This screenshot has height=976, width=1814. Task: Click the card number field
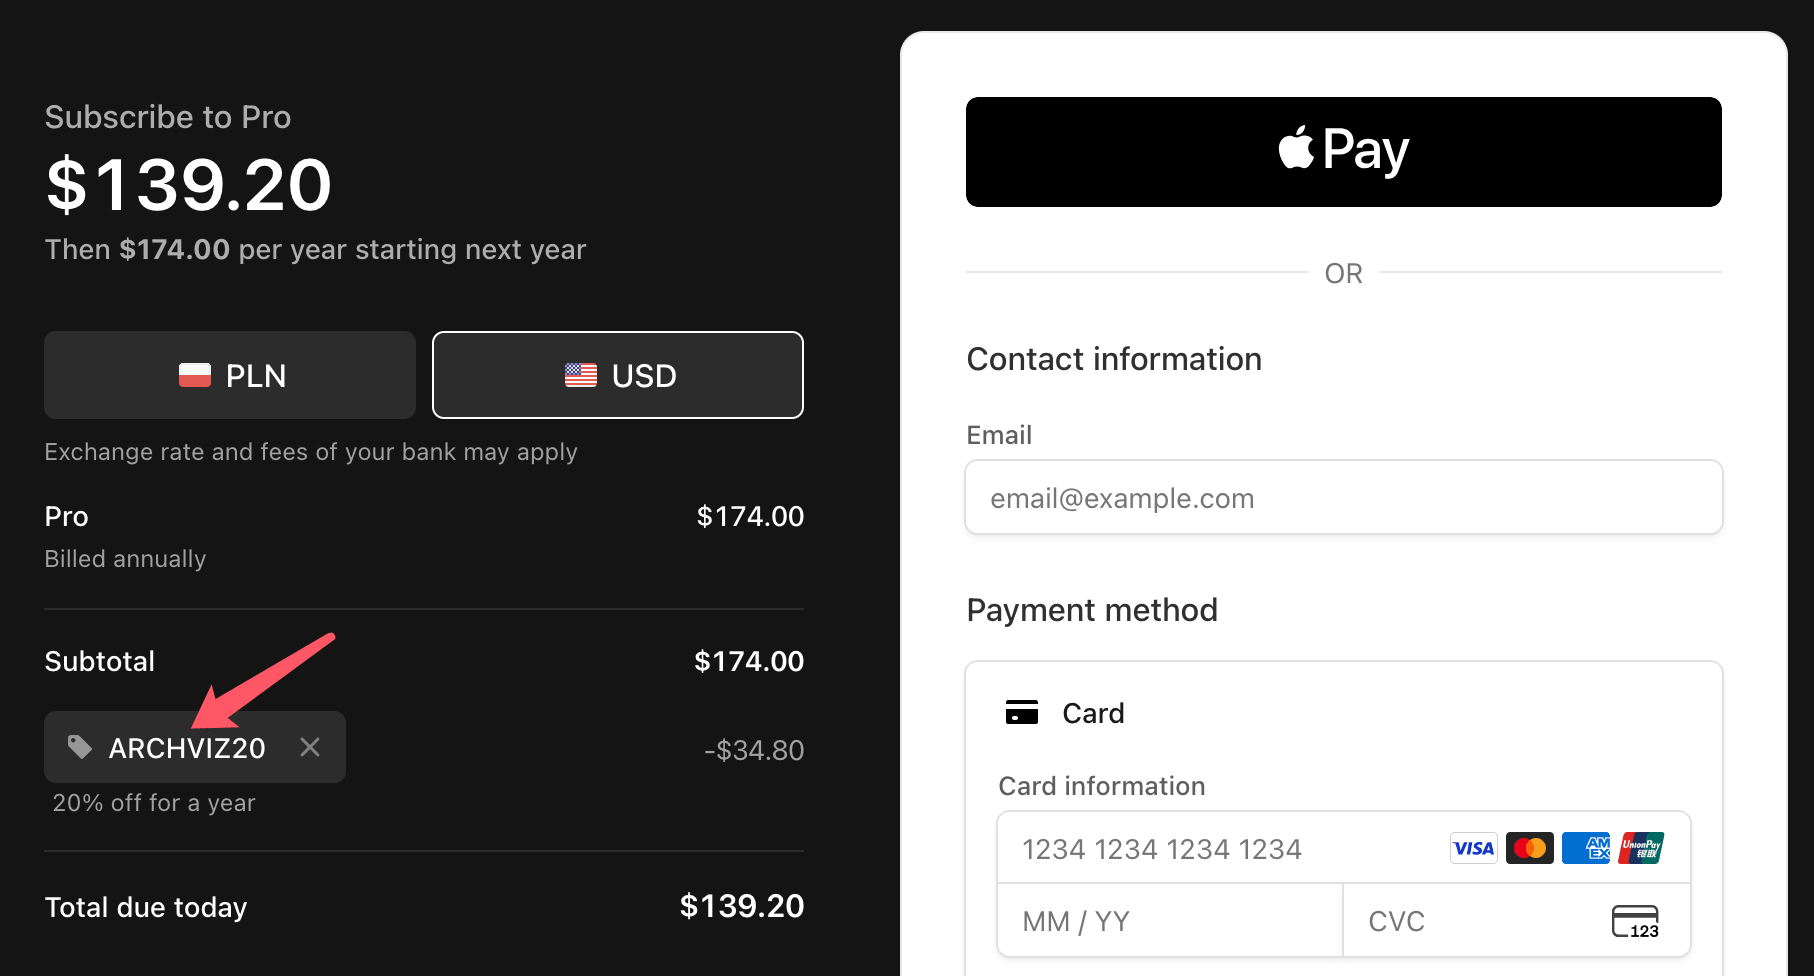1344,848
